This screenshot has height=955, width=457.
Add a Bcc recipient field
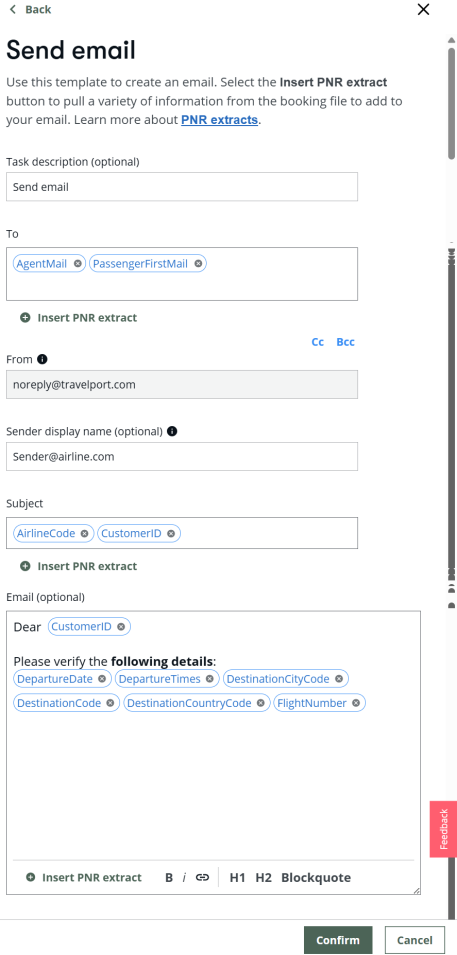click(345, 342)
